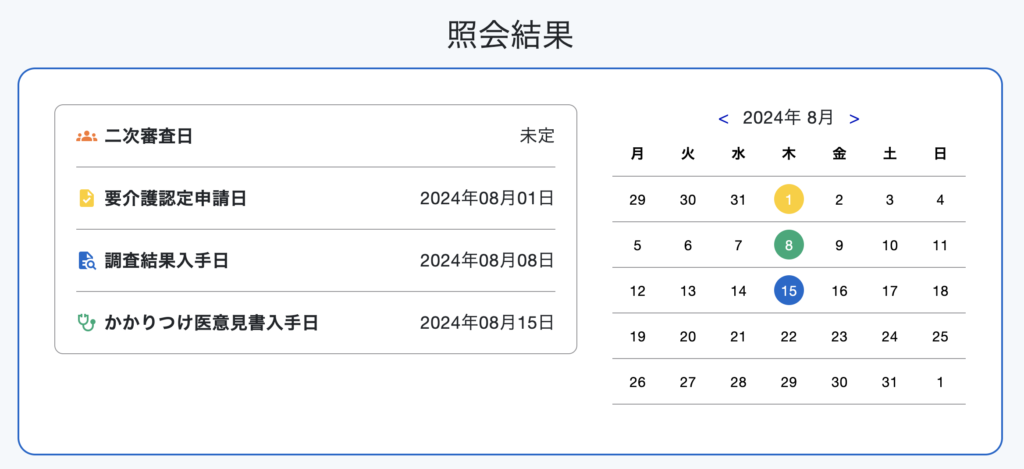1024x469 pixels.
Task: Click the 2024年 8月 month label
Action: pyautogui.click(x=788, y=118)
